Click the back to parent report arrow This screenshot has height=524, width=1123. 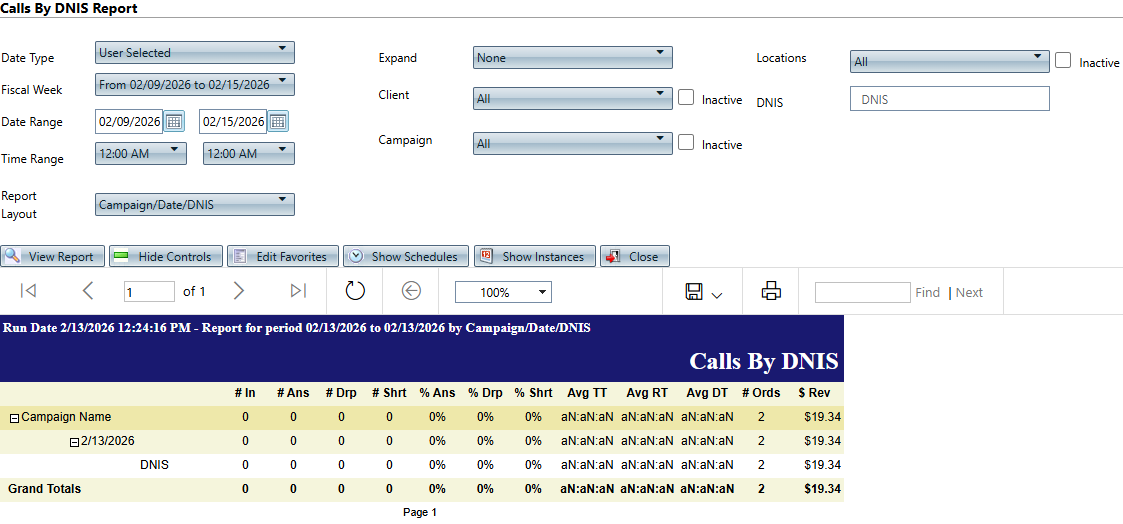click(x=411, y=291)
